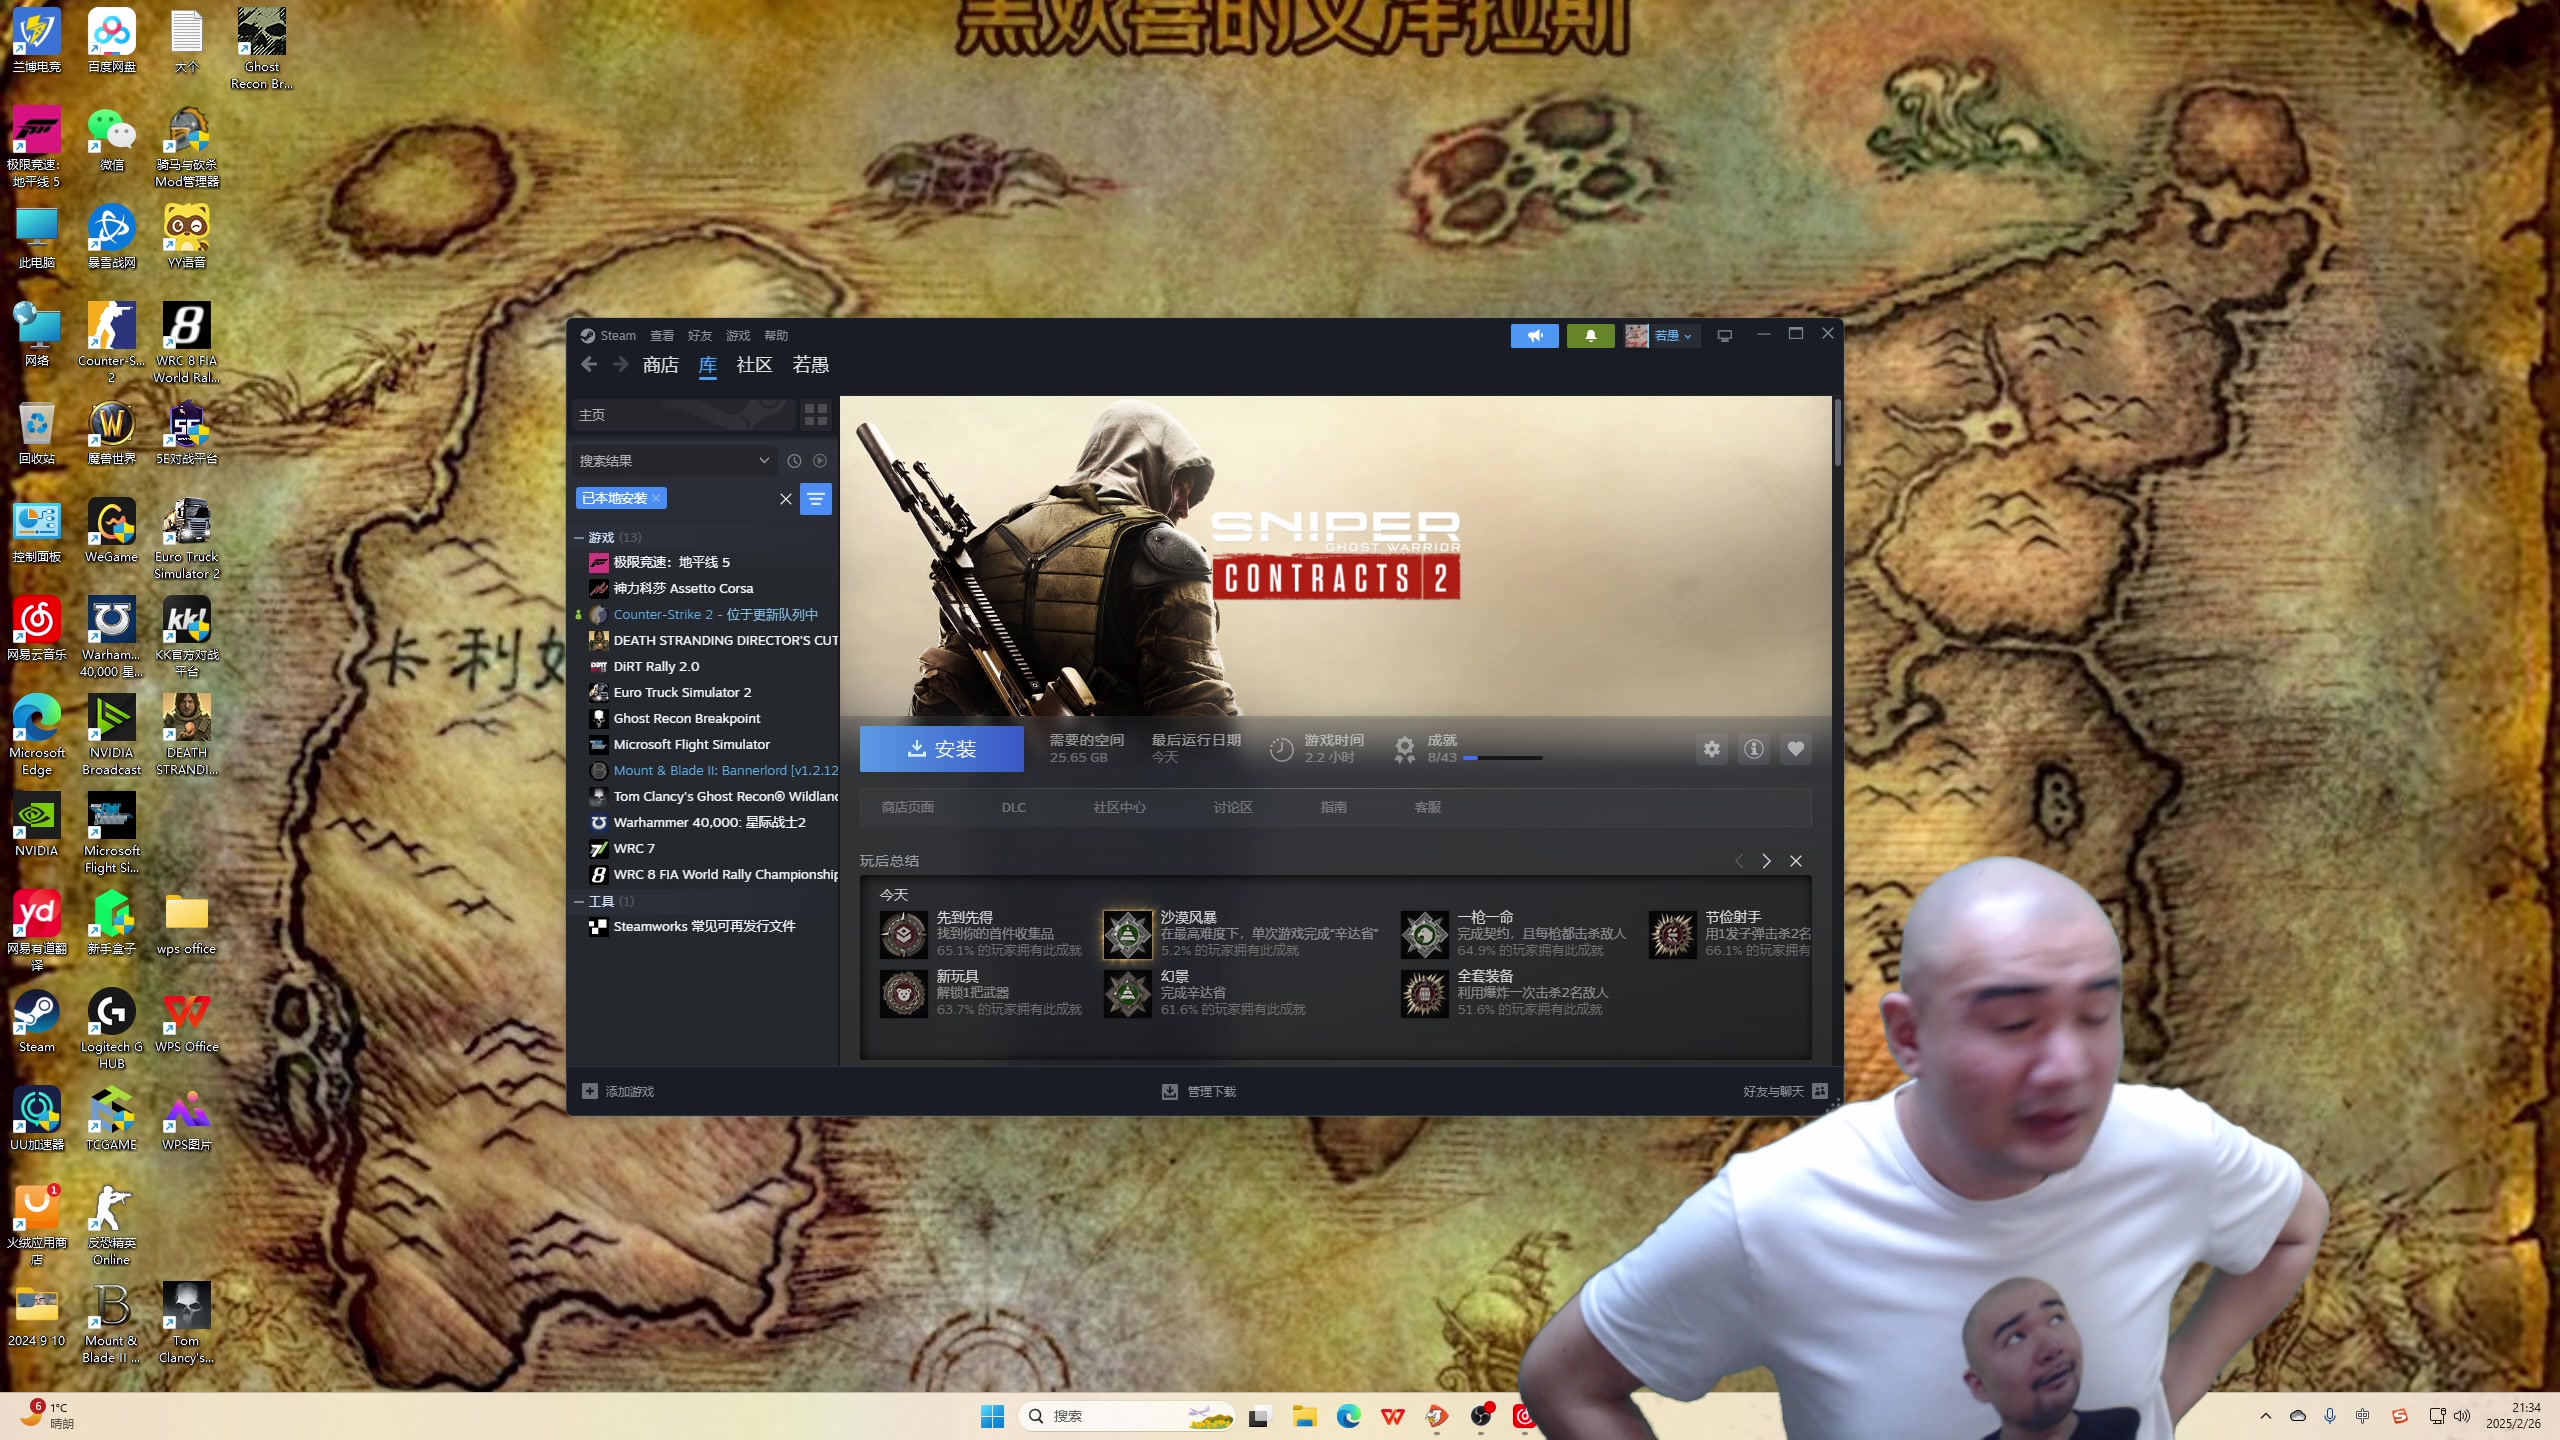Favorite the game with heart icon

[x=1796, y=749]
